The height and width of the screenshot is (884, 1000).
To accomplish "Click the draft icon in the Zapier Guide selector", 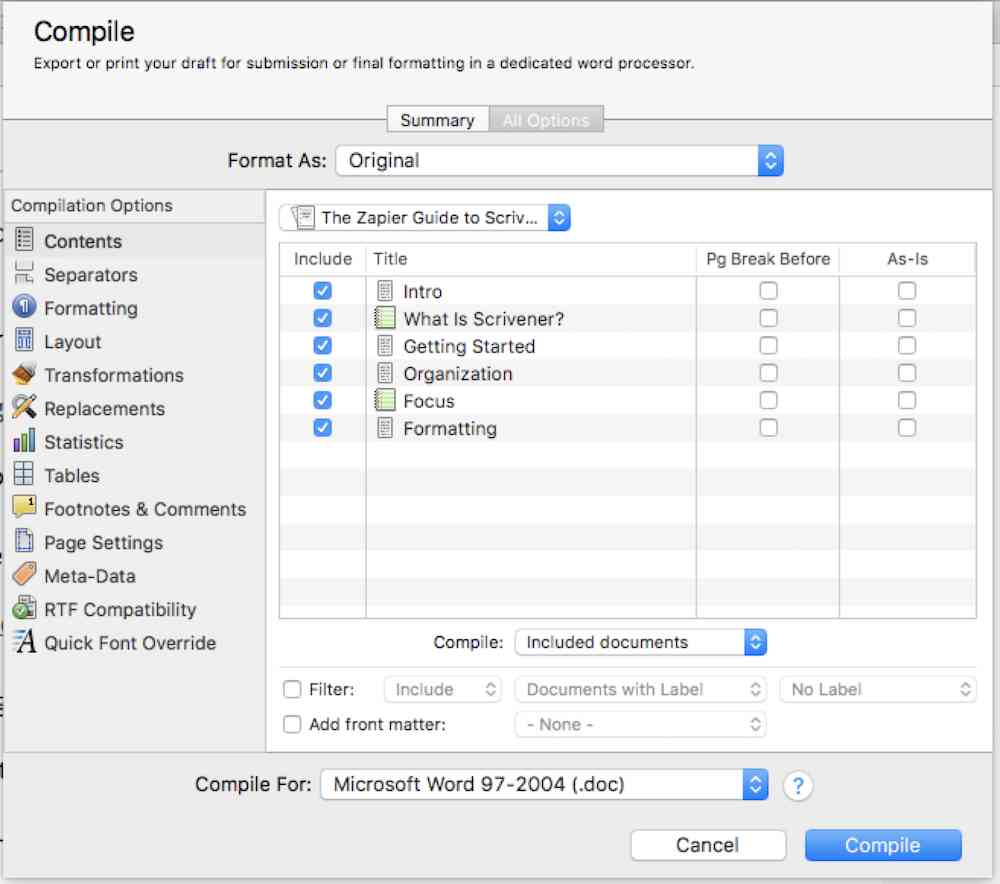I will point(303,217).
